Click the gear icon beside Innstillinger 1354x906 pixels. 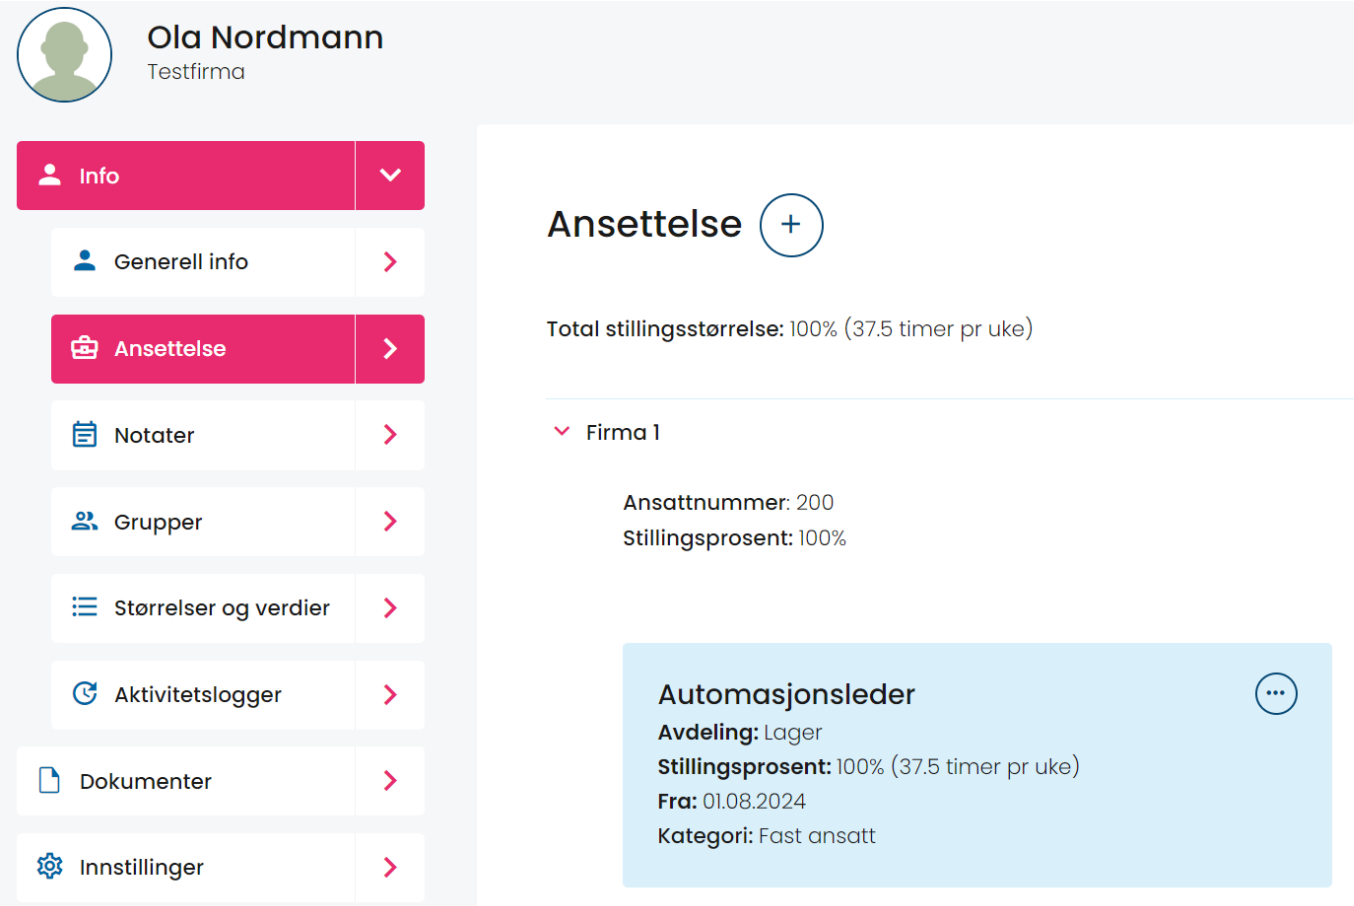(49, 866)
